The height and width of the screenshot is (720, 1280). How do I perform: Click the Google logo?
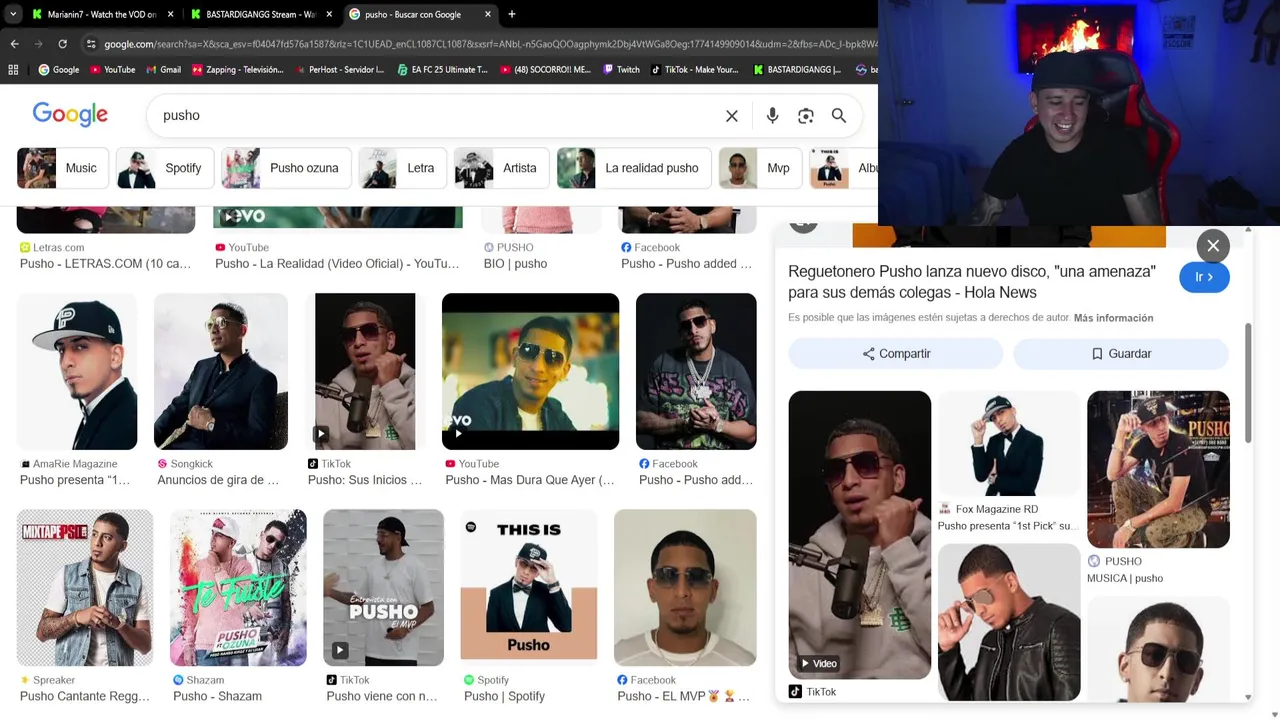[x=70, y=115]
